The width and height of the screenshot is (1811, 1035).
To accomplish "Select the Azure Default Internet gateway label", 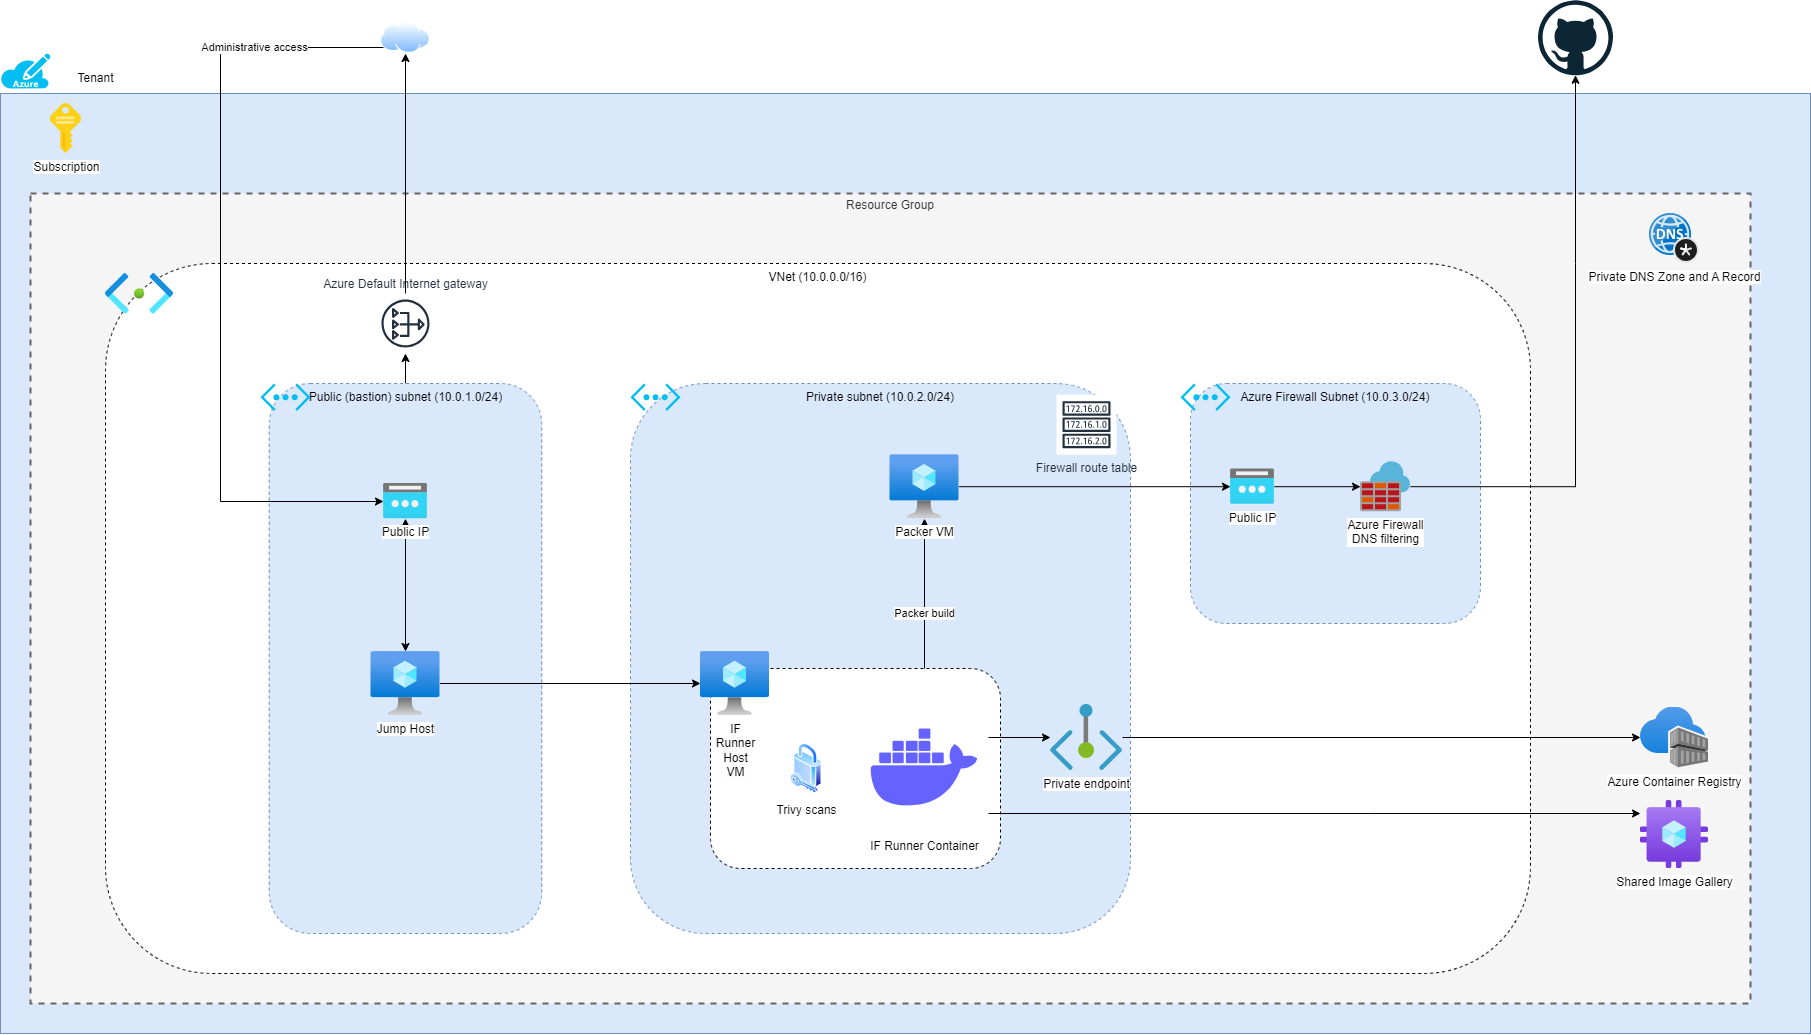I will point(405,284).
